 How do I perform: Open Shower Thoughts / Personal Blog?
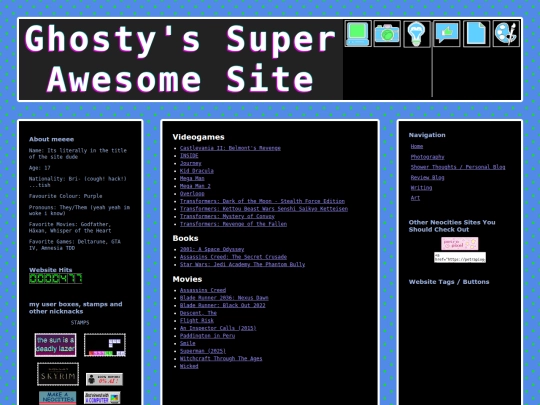458,167
